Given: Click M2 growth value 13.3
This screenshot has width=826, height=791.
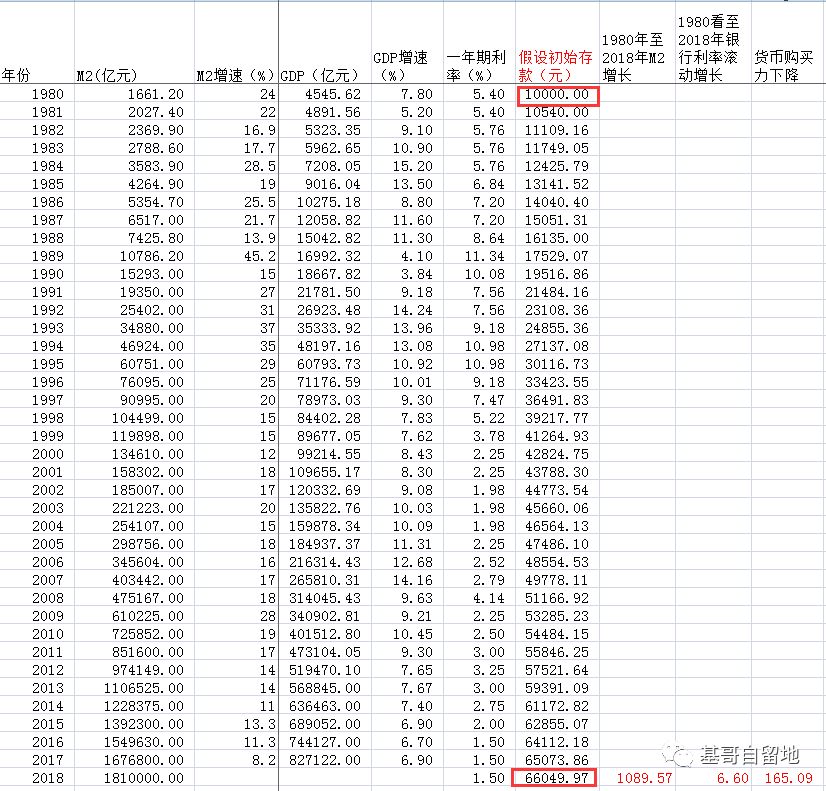Looking at the screenshot, I should [x=260, y=725].
